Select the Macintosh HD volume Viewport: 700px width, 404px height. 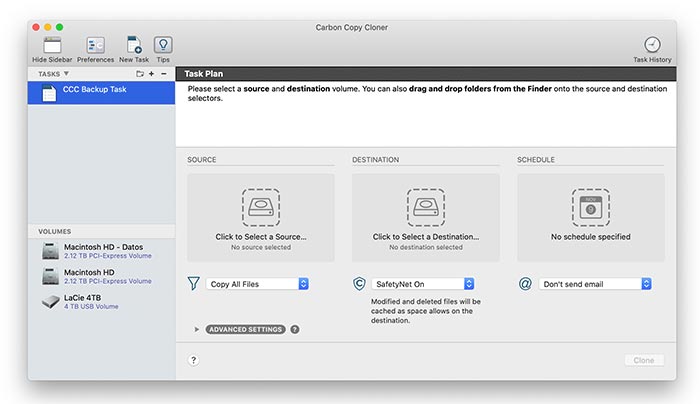pyautogui.click(x=101, y=276)
